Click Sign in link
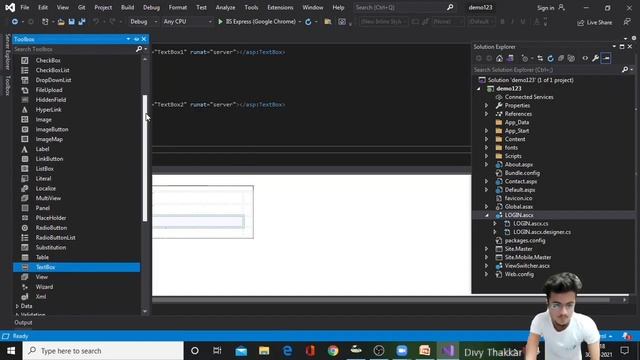This screenshot has width=640, height=360. click(545, 8)
